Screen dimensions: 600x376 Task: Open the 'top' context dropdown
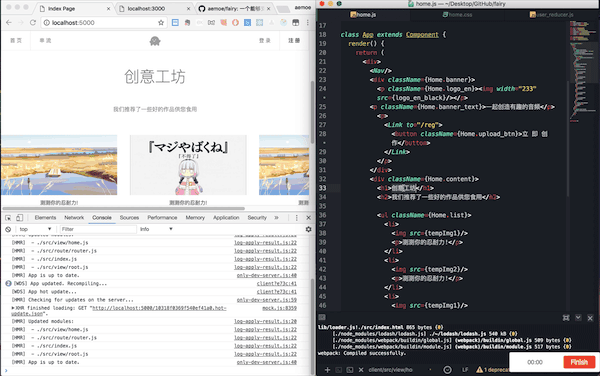click(35, 229)
